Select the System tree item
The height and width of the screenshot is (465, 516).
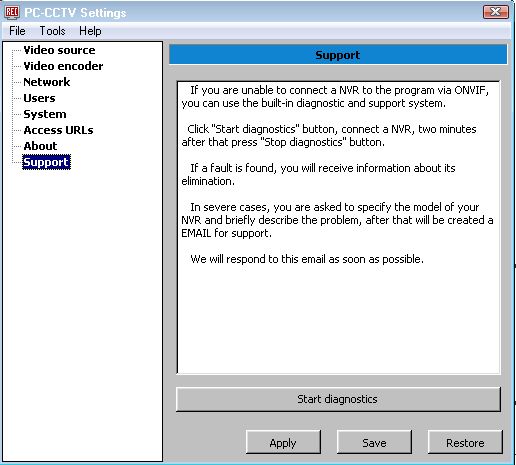click(45, 114)
